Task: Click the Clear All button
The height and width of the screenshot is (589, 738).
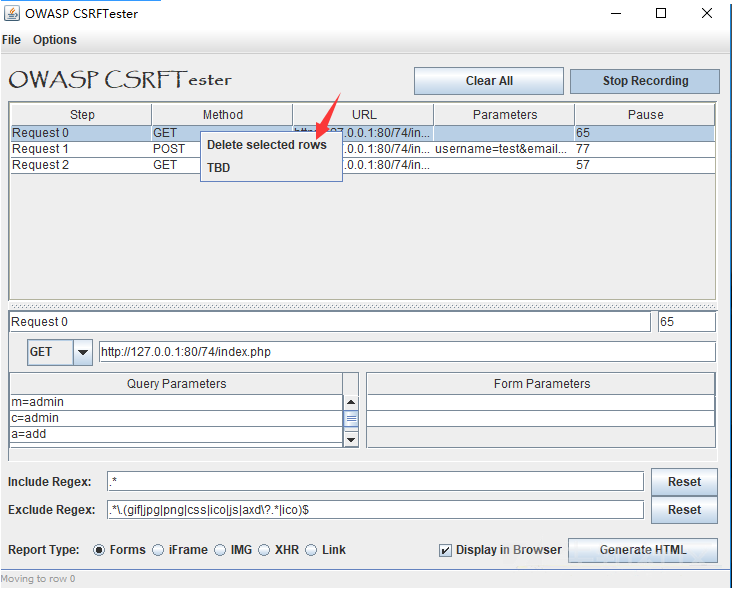Action: [489, 81]
